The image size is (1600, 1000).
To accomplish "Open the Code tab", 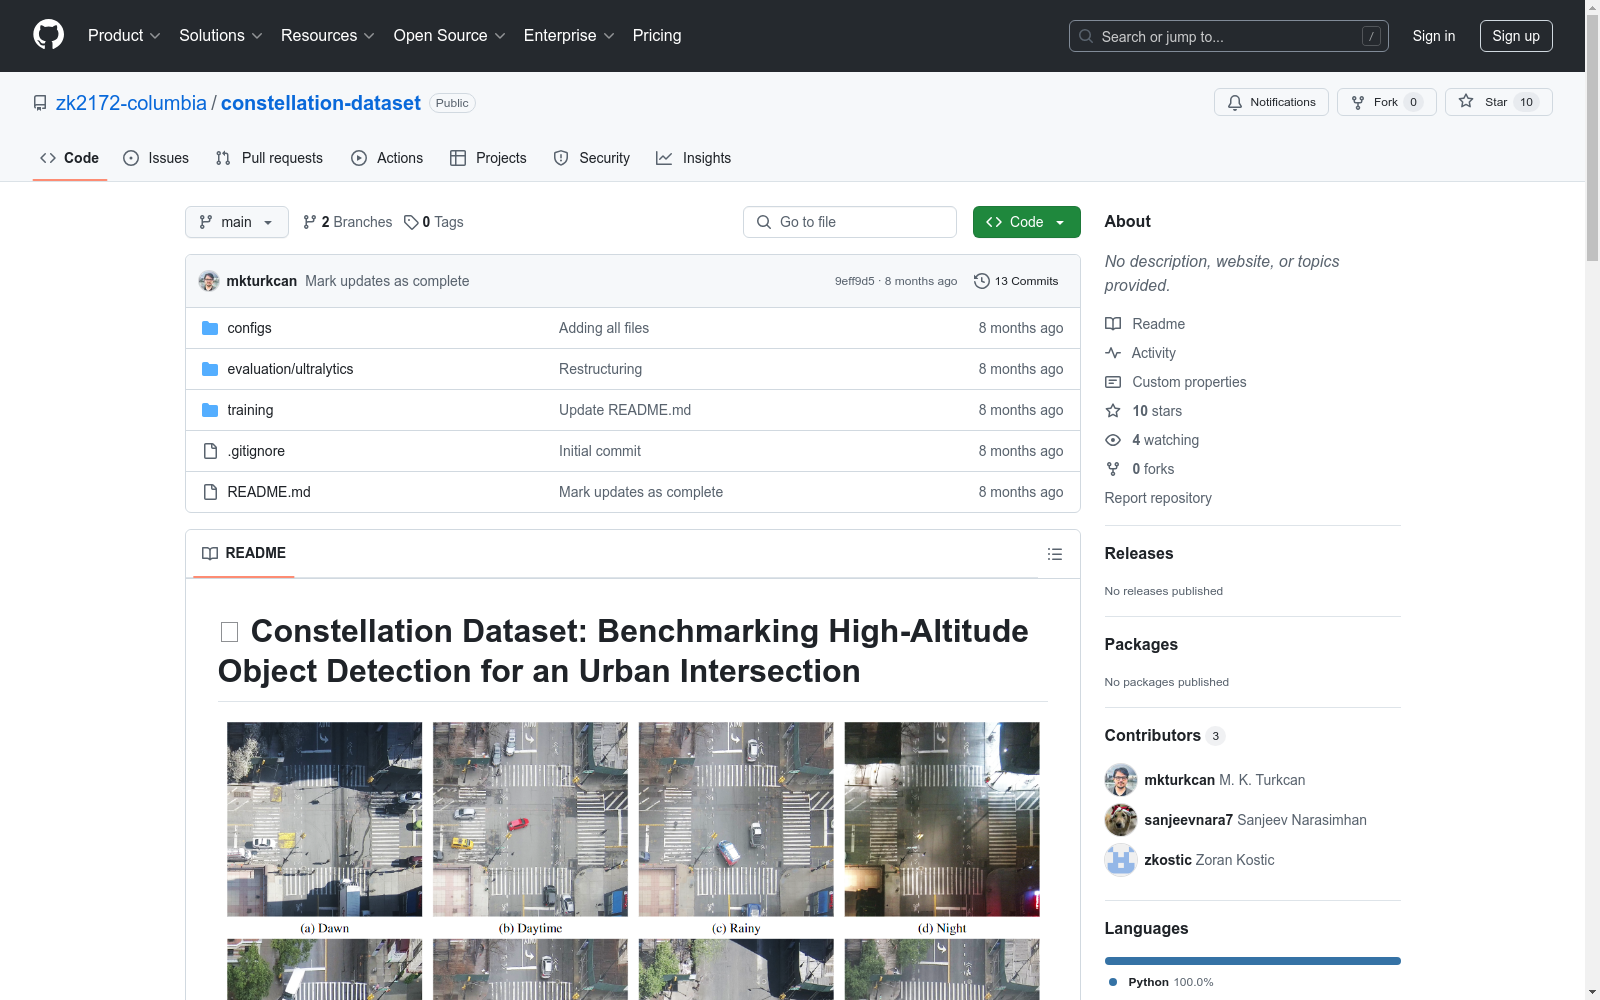I will click(70, 158).
